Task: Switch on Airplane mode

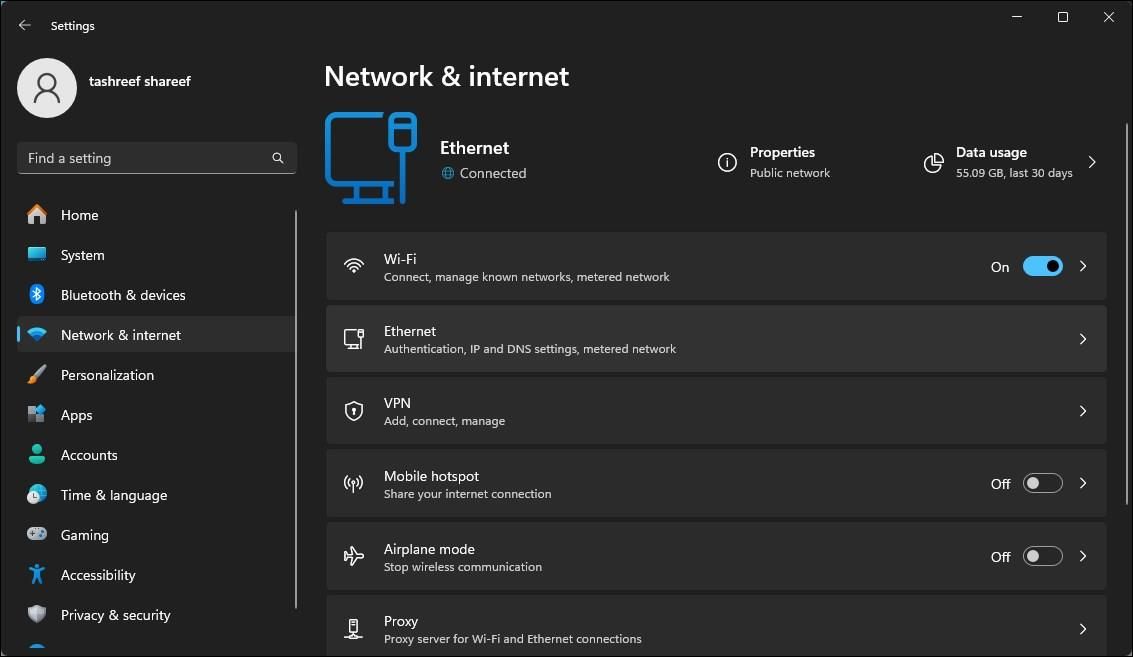Action: click(x=1042, y=556)
